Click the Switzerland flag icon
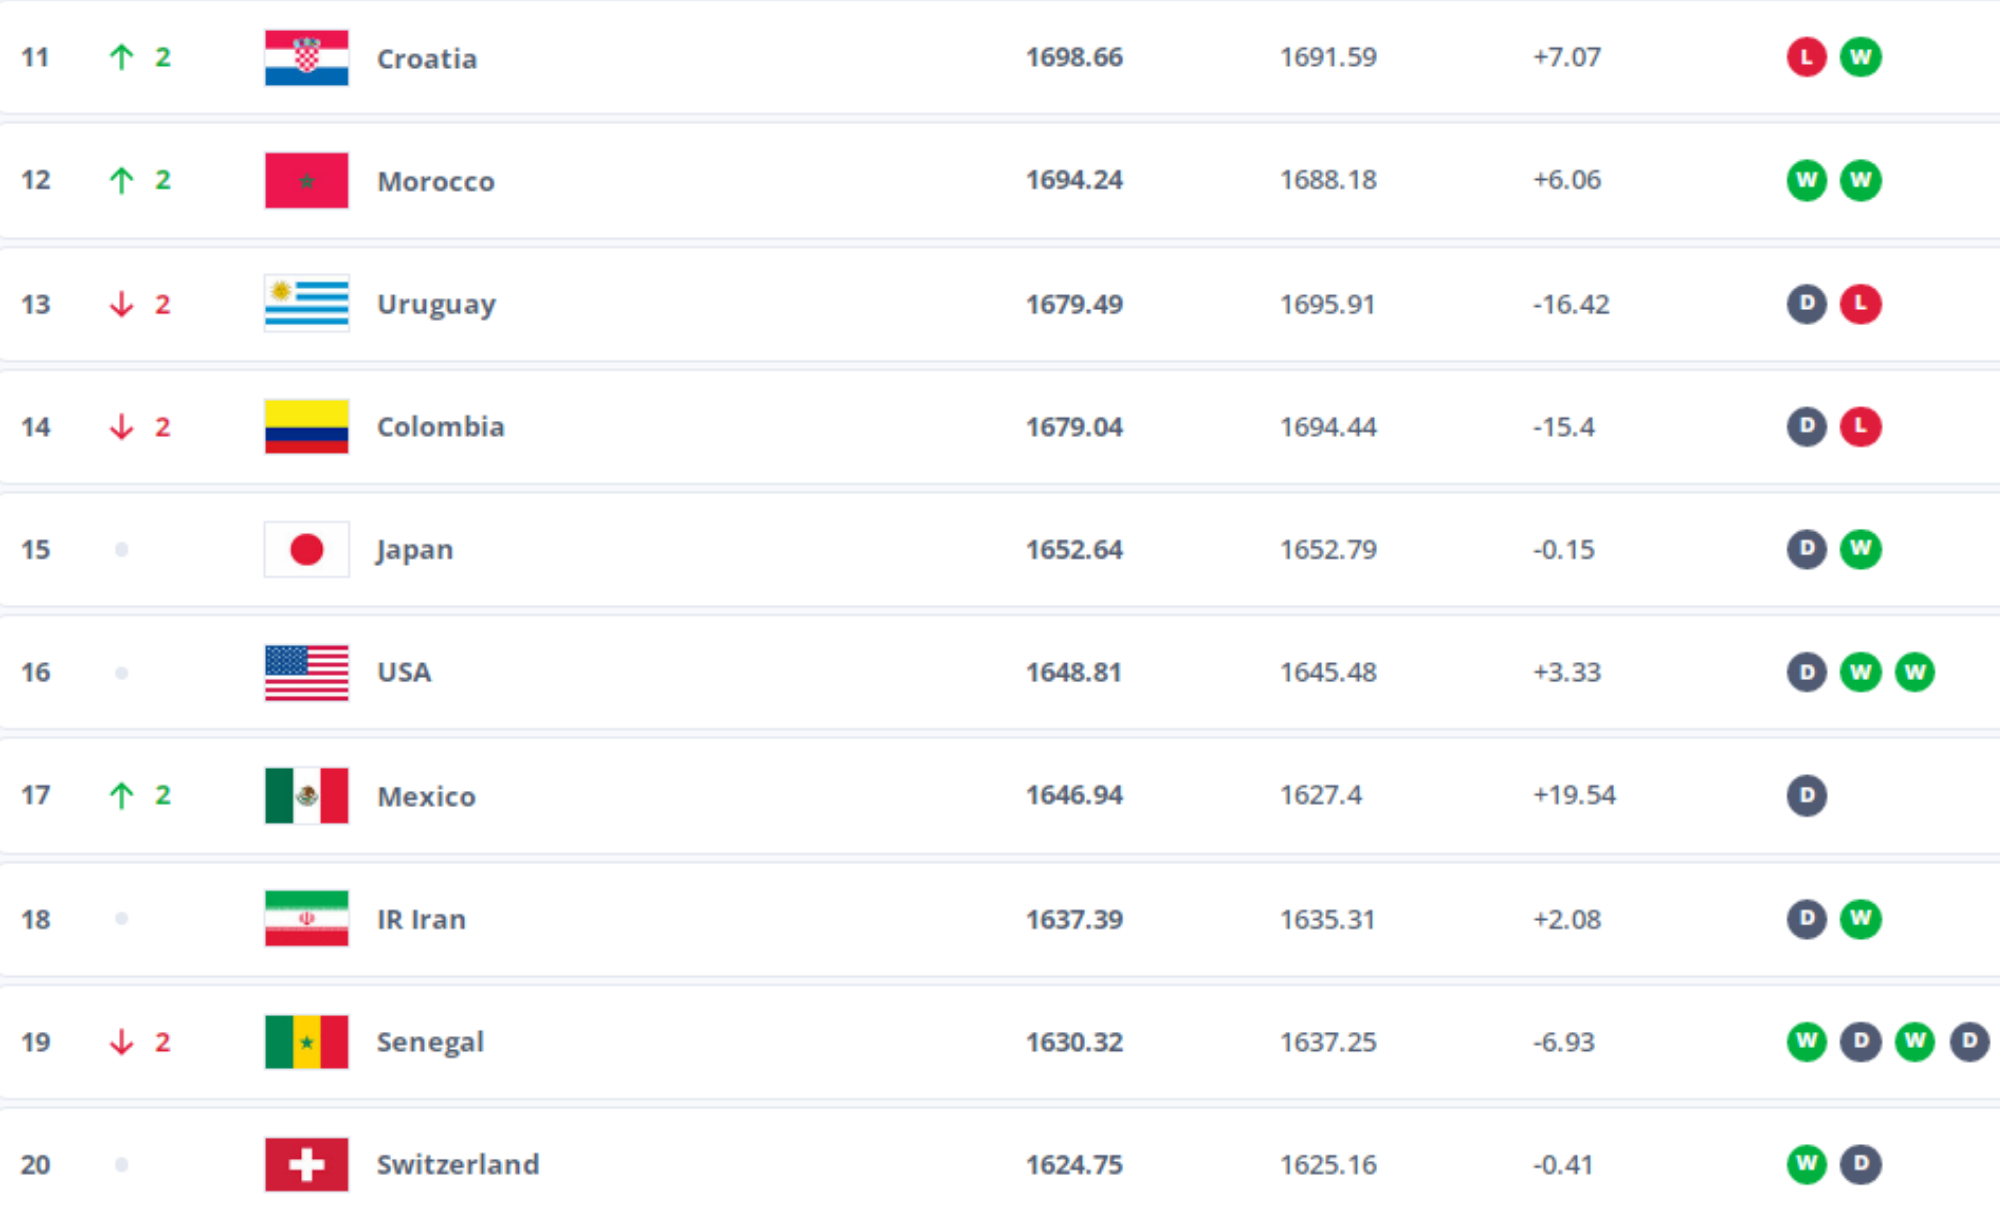2000x1215 pixels. coord(306,1164)
